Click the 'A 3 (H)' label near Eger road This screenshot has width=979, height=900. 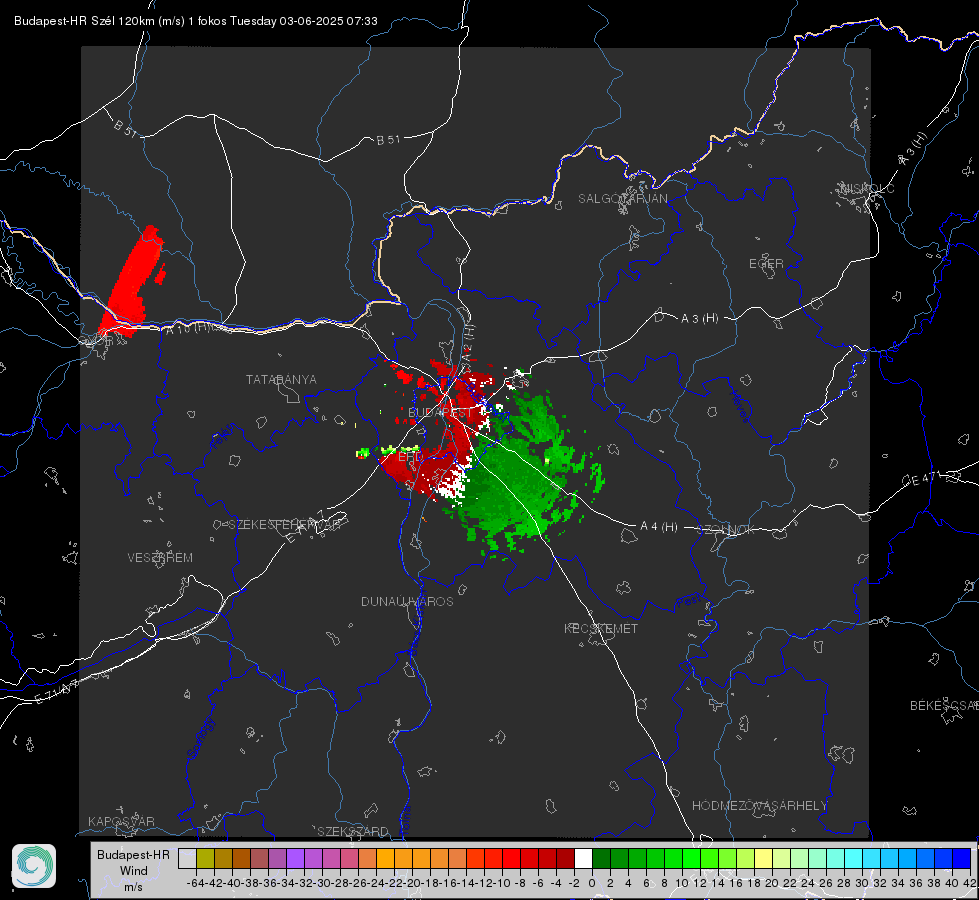[x=699, y=319]
